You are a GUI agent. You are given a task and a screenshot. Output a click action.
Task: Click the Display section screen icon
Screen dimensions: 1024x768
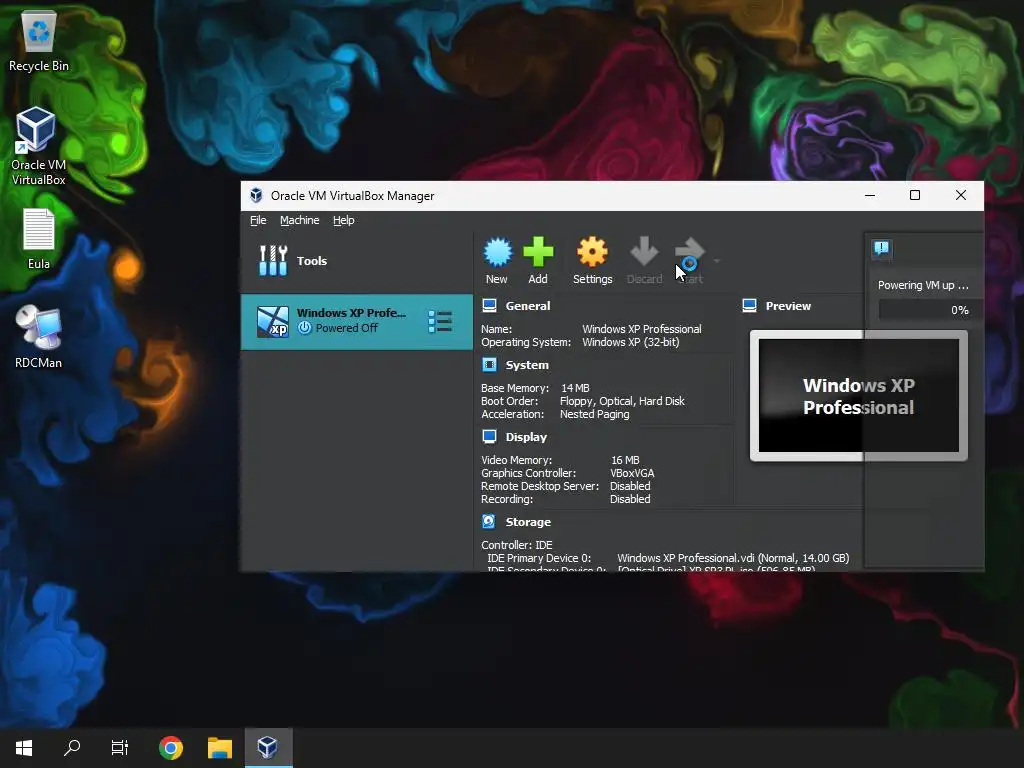[x=489, y=436]
